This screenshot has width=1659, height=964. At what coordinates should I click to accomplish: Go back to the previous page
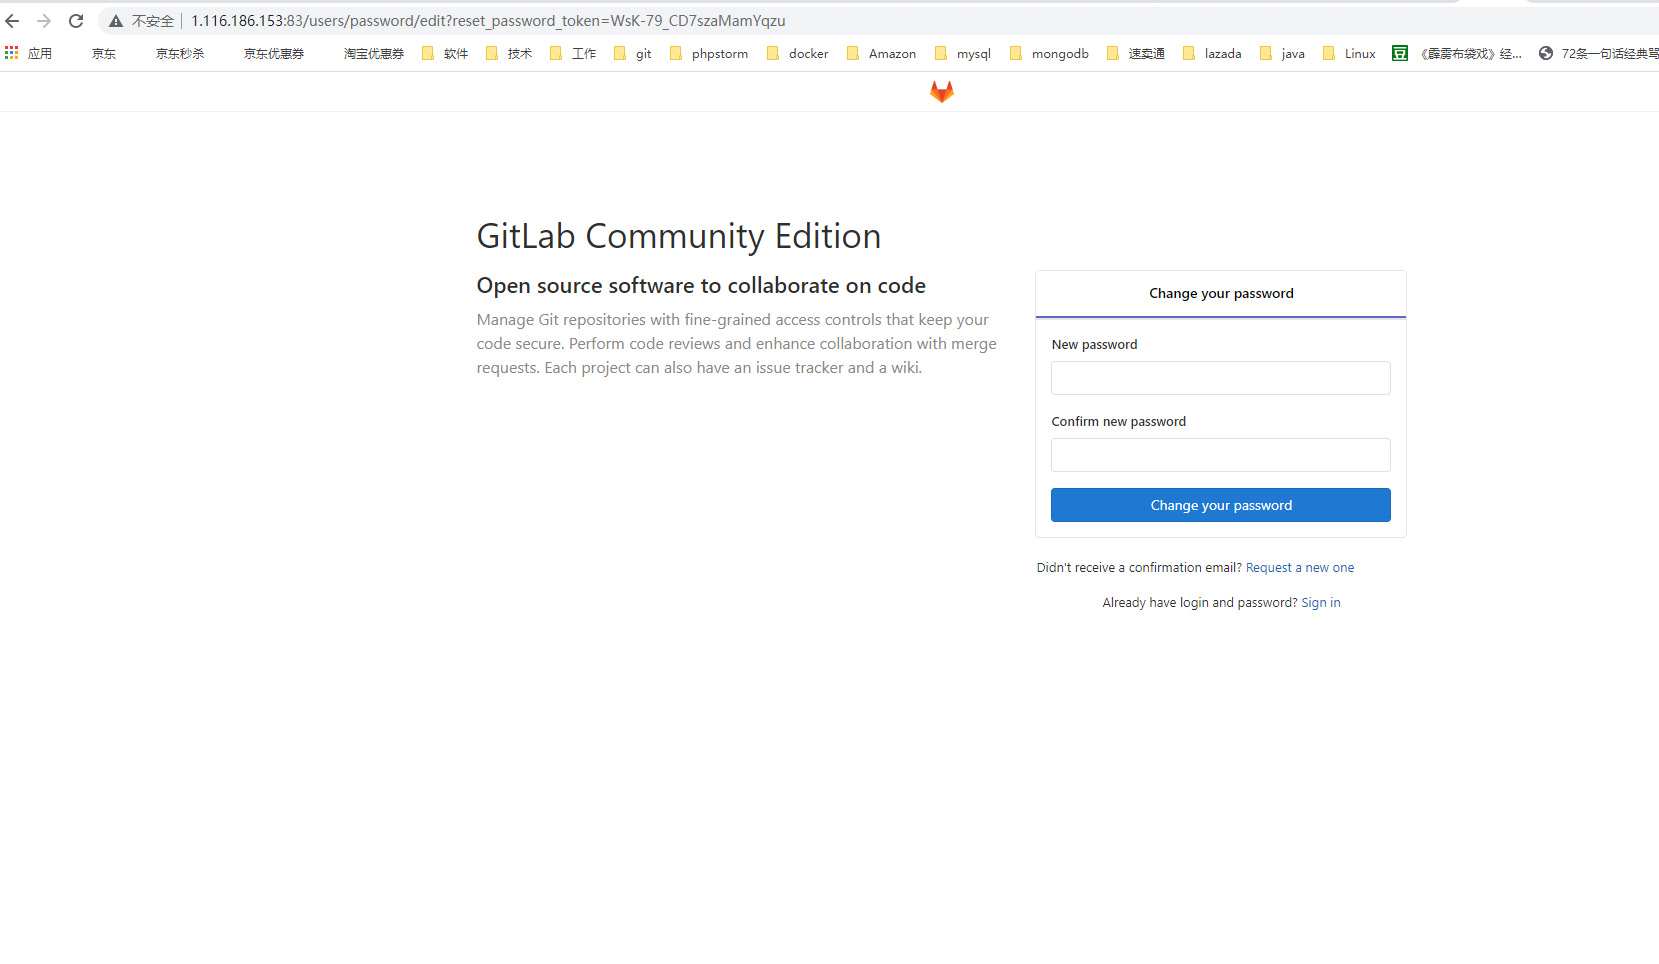tap(13, 21)
